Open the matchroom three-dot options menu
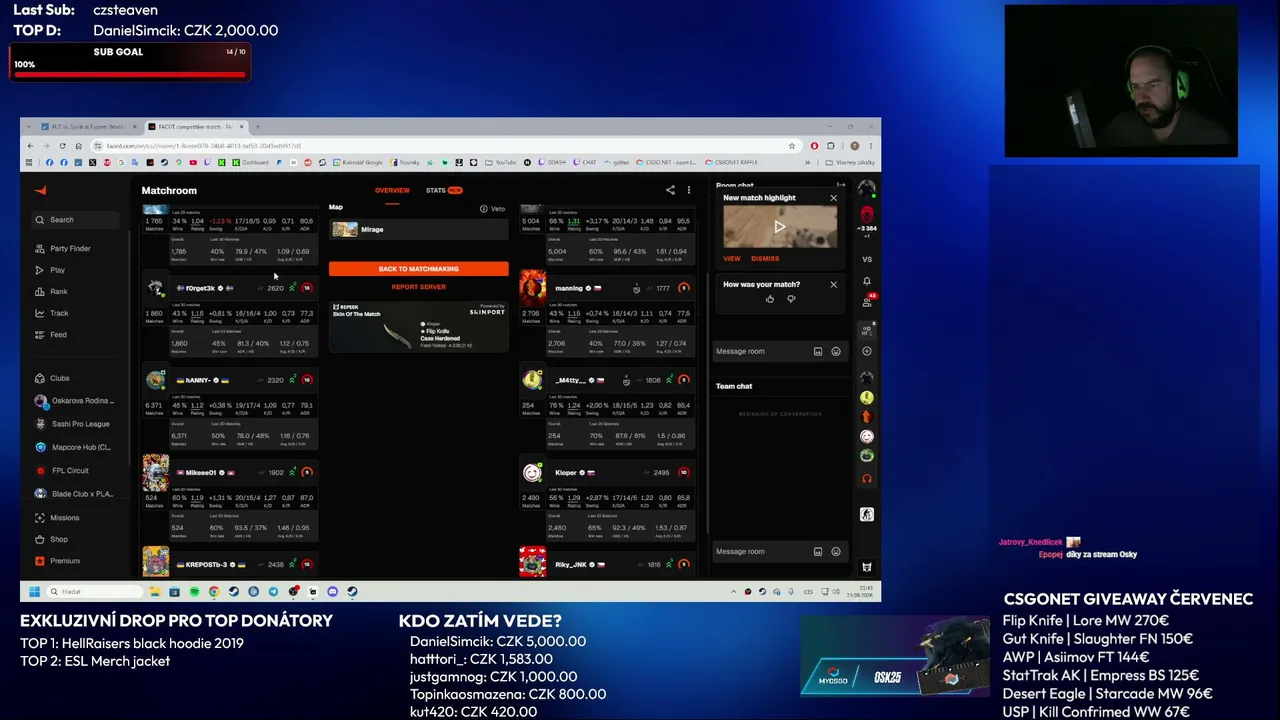Screen dimensions: 1280x720 click(x=688, y=190)
